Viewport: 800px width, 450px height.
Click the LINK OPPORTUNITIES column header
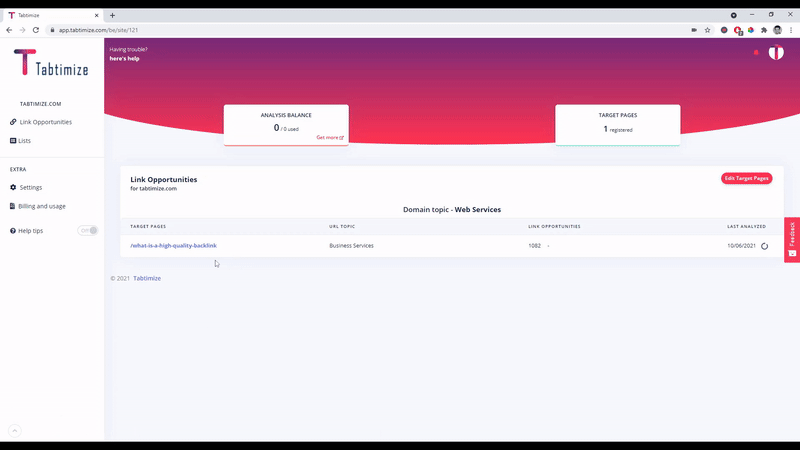coord(554,226)
